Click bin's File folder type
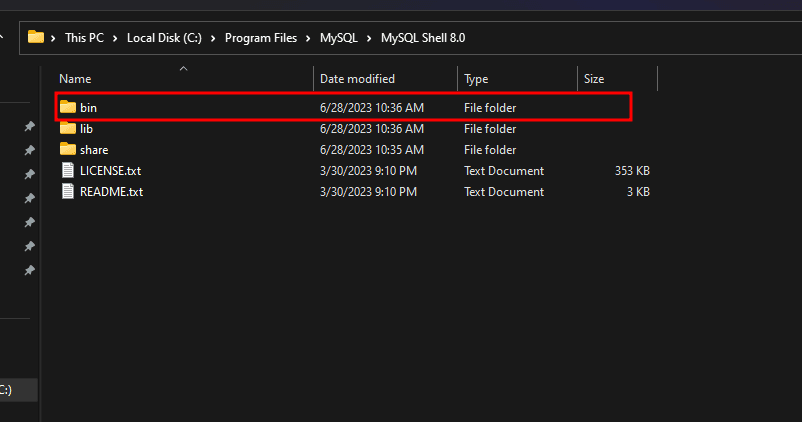 point(490,107)
